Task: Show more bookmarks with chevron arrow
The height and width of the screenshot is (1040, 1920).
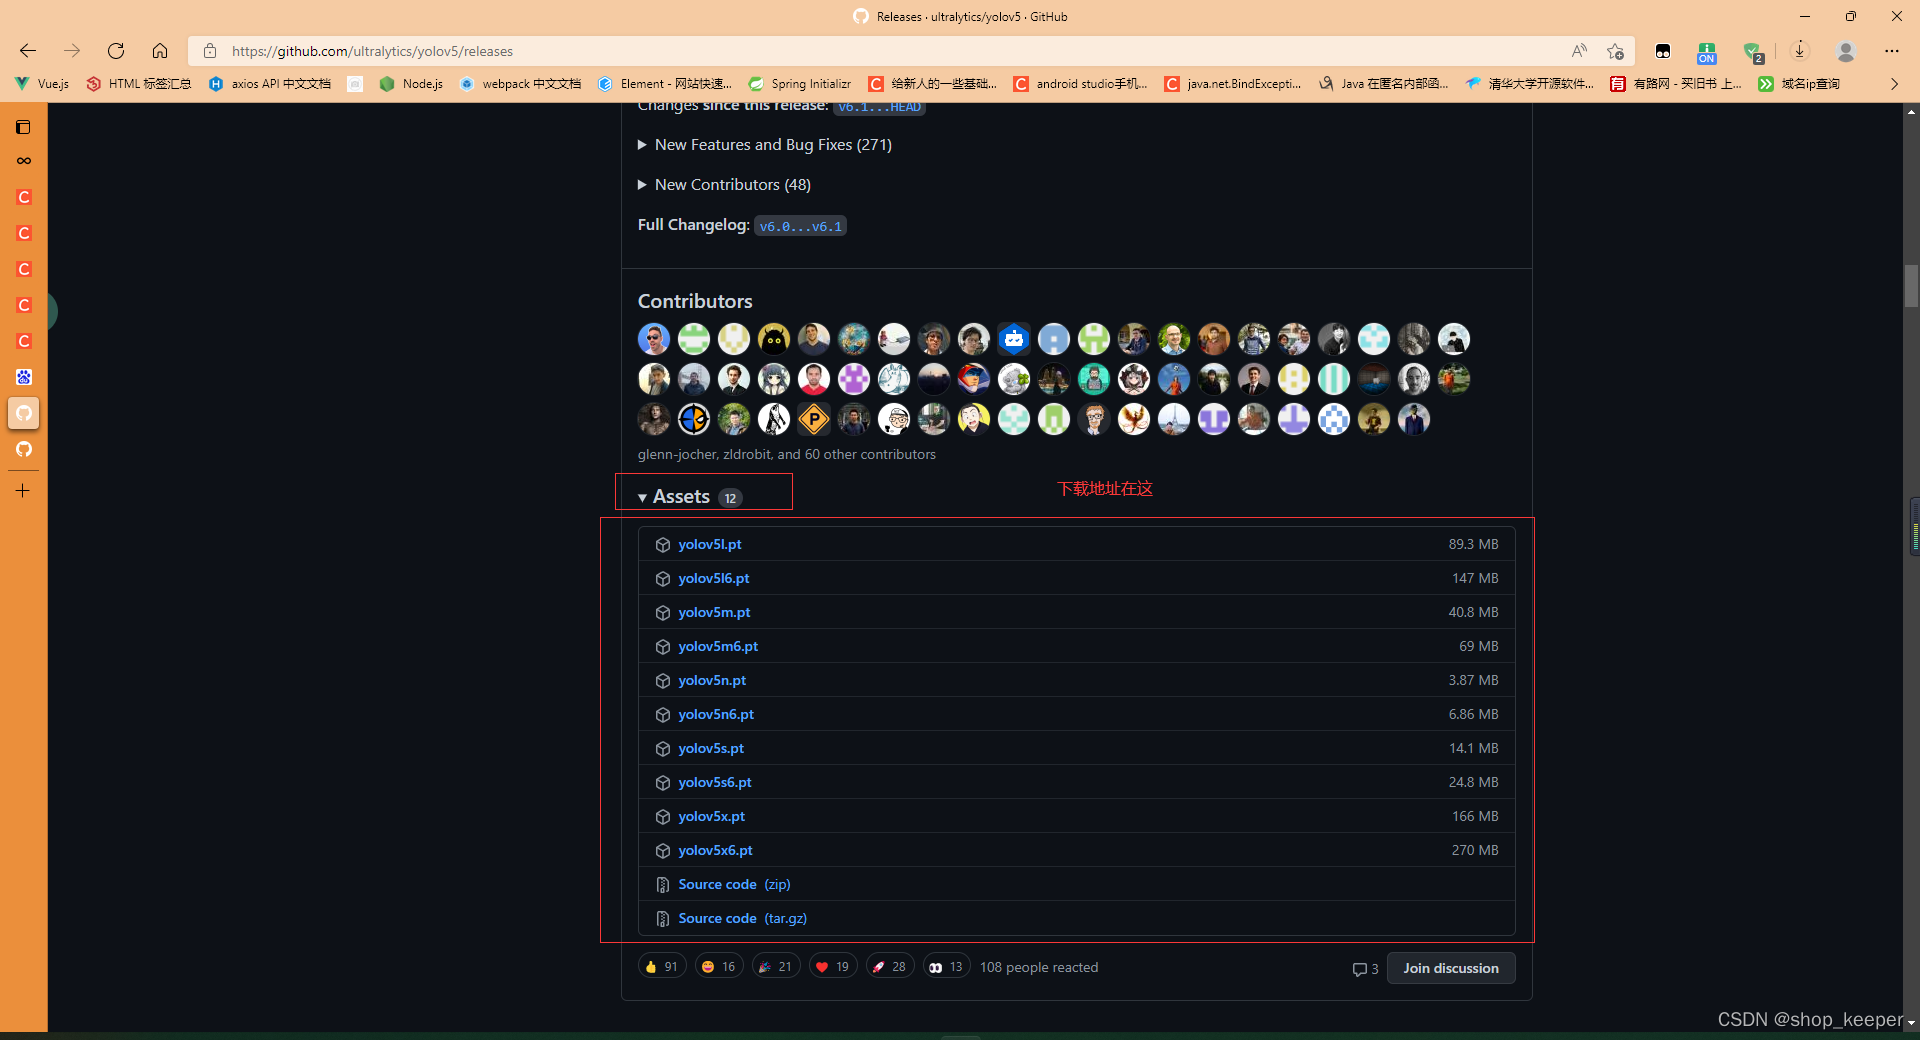Action: pyautogui.click(x=1894, y=84)
